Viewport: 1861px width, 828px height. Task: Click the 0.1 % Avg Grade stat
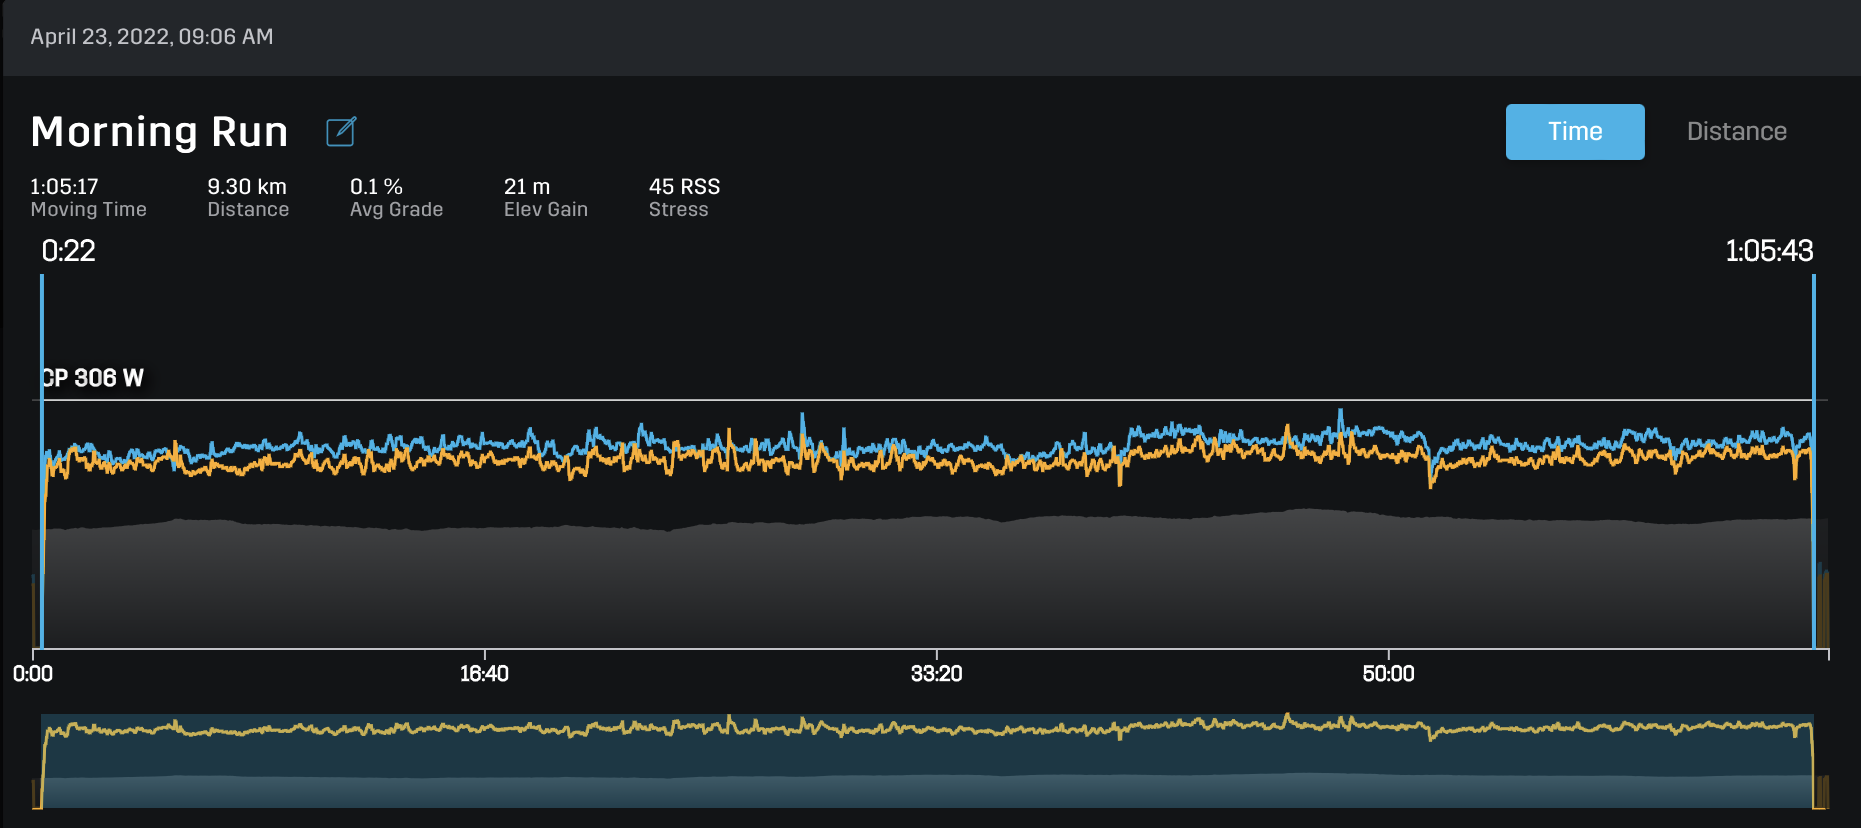(x=396, y=197)
